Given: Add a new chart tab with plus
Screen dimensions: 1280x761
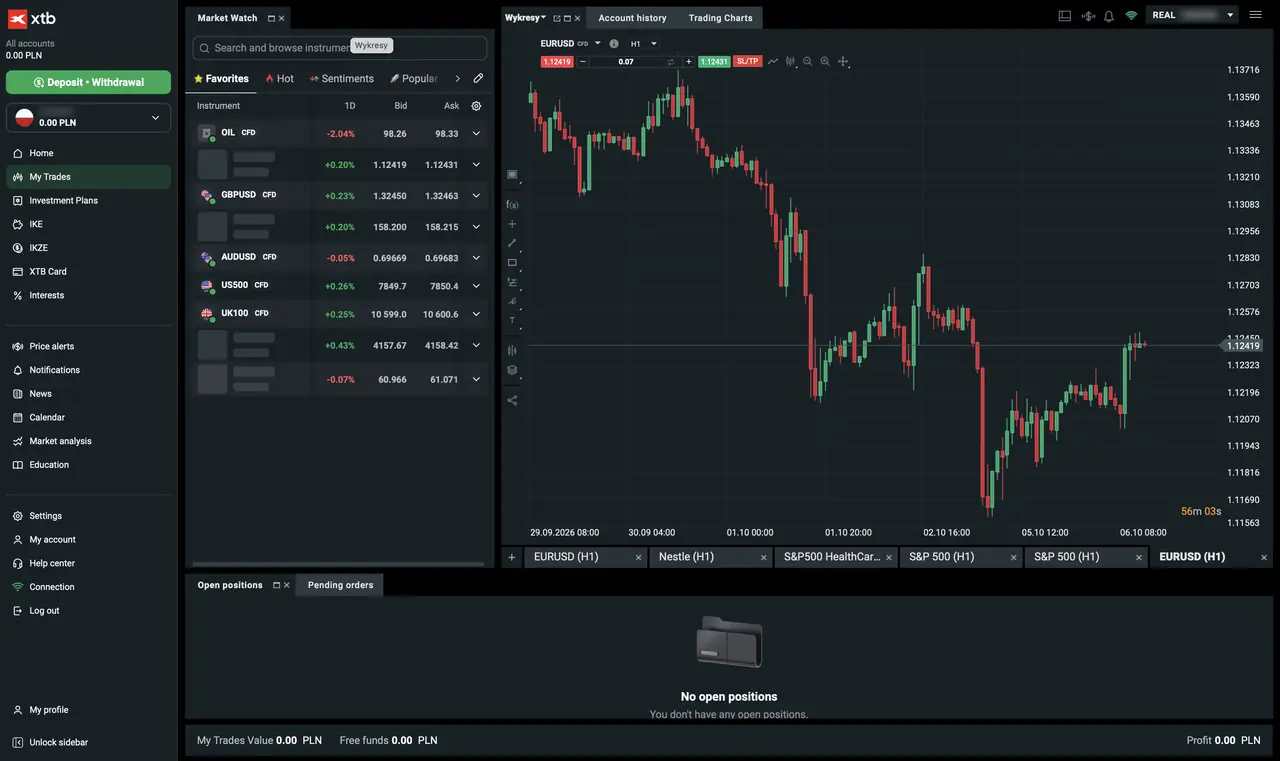Looking at the screenshot, I should pos(512,557).
